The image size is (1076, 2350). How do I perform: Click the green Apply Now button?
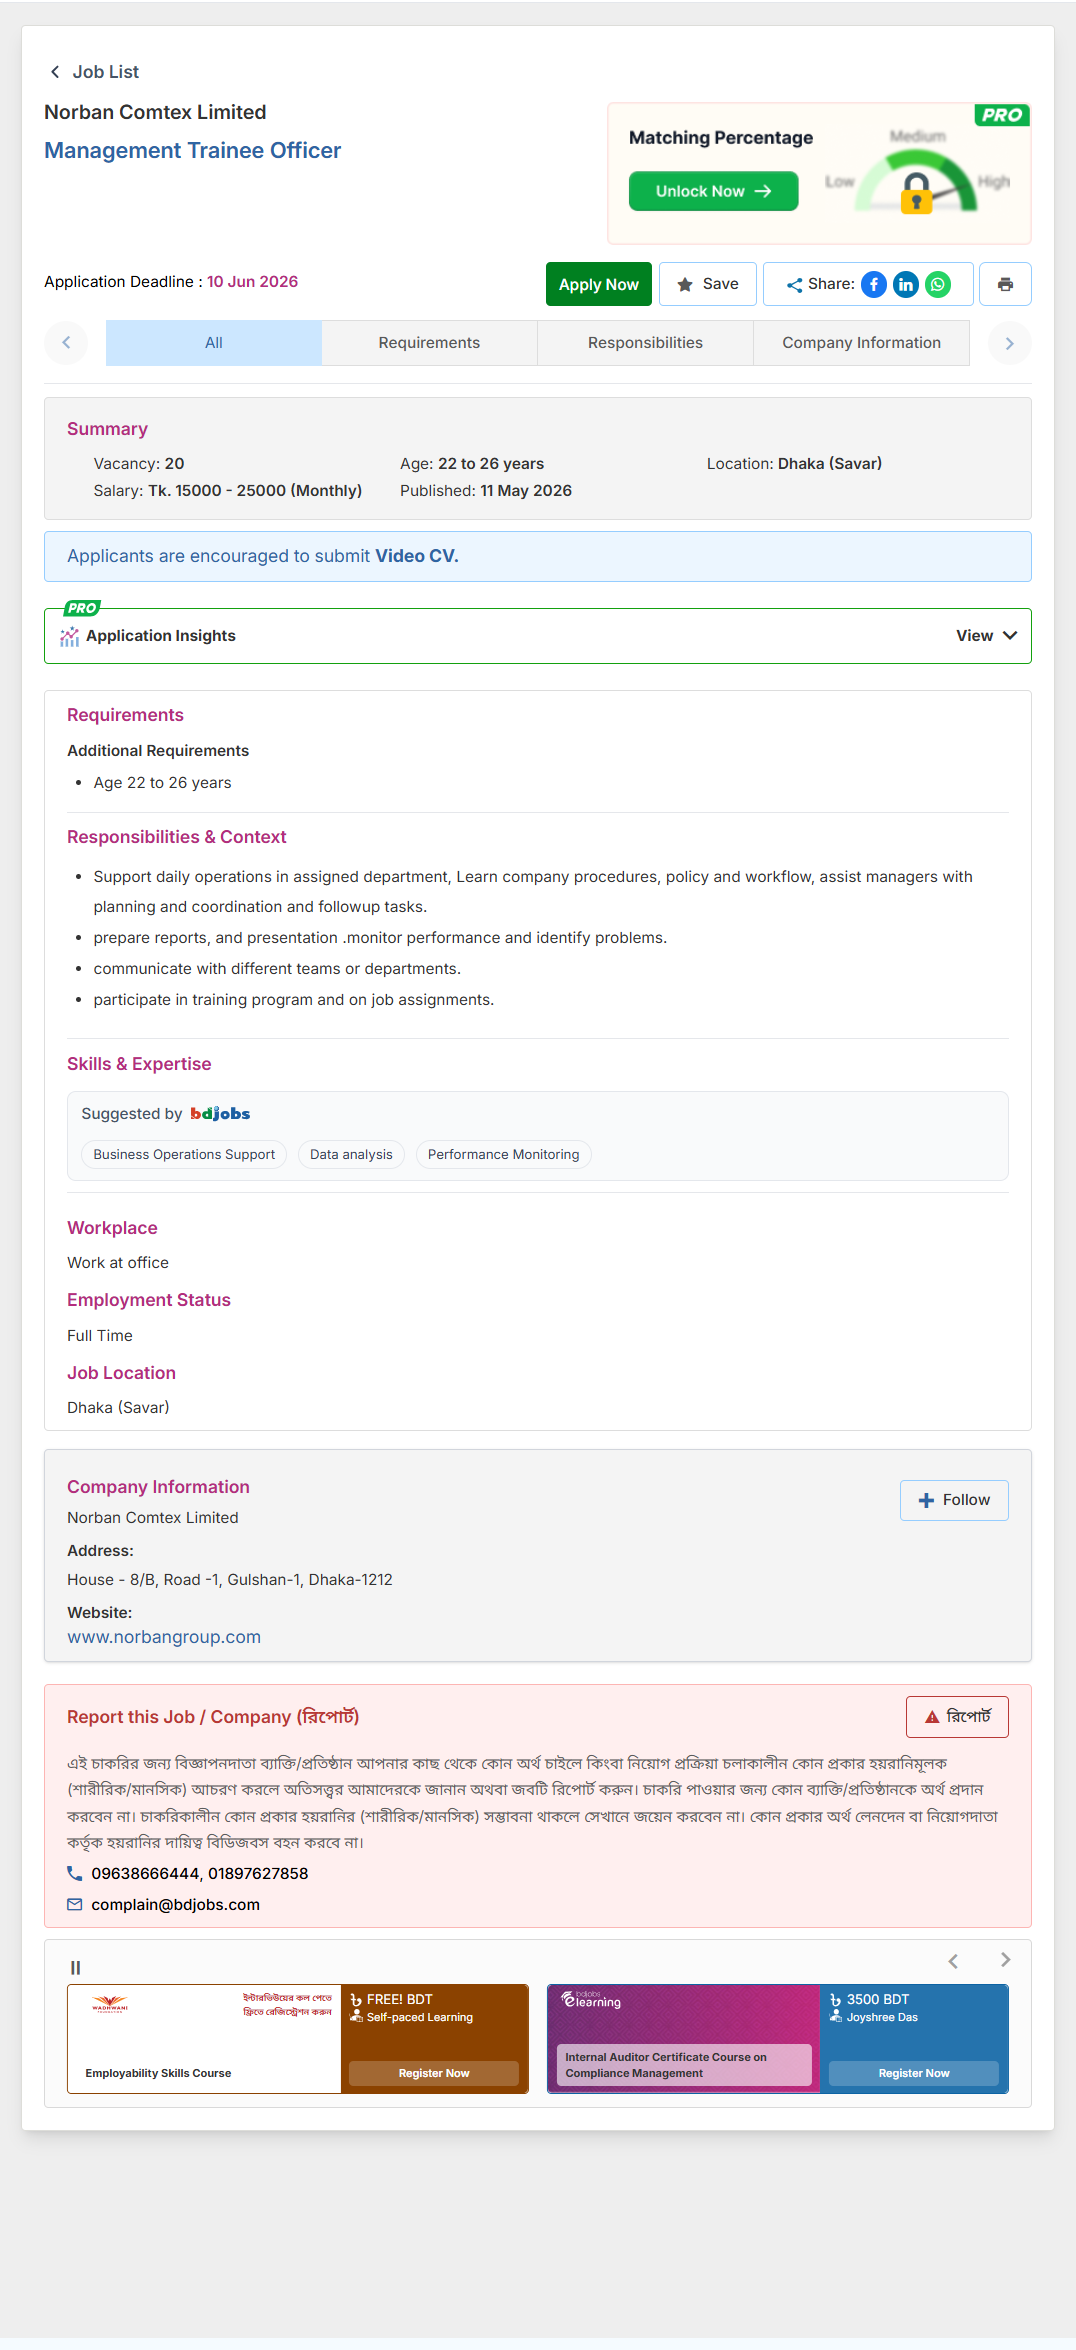click(599, 284)
